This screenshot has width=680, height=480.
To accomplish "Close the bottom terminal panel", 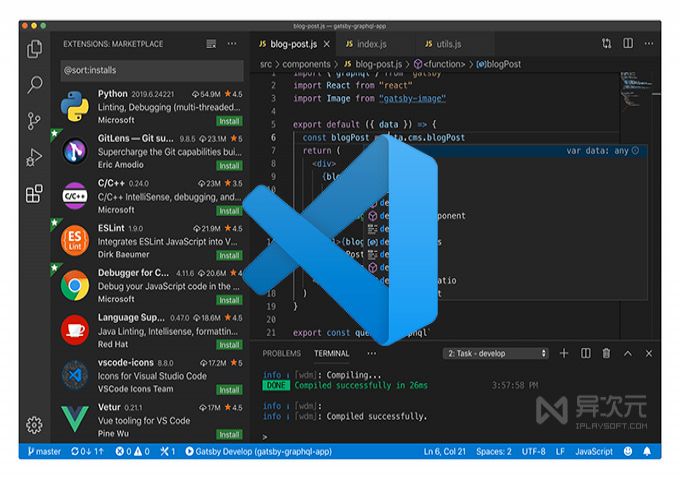I will [x=649, y=353].
